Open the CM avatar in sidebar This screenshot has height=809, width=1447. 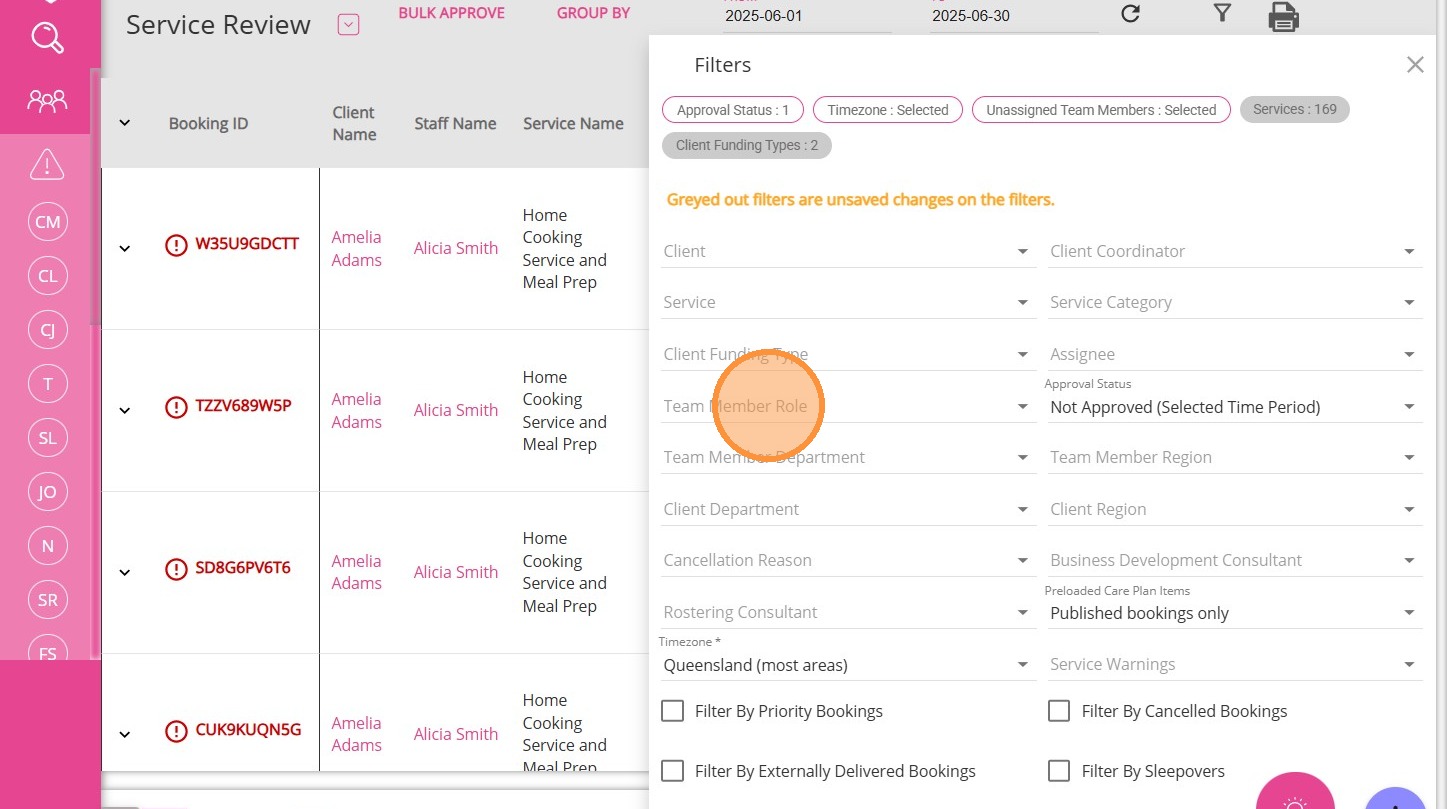coord(48,222)
